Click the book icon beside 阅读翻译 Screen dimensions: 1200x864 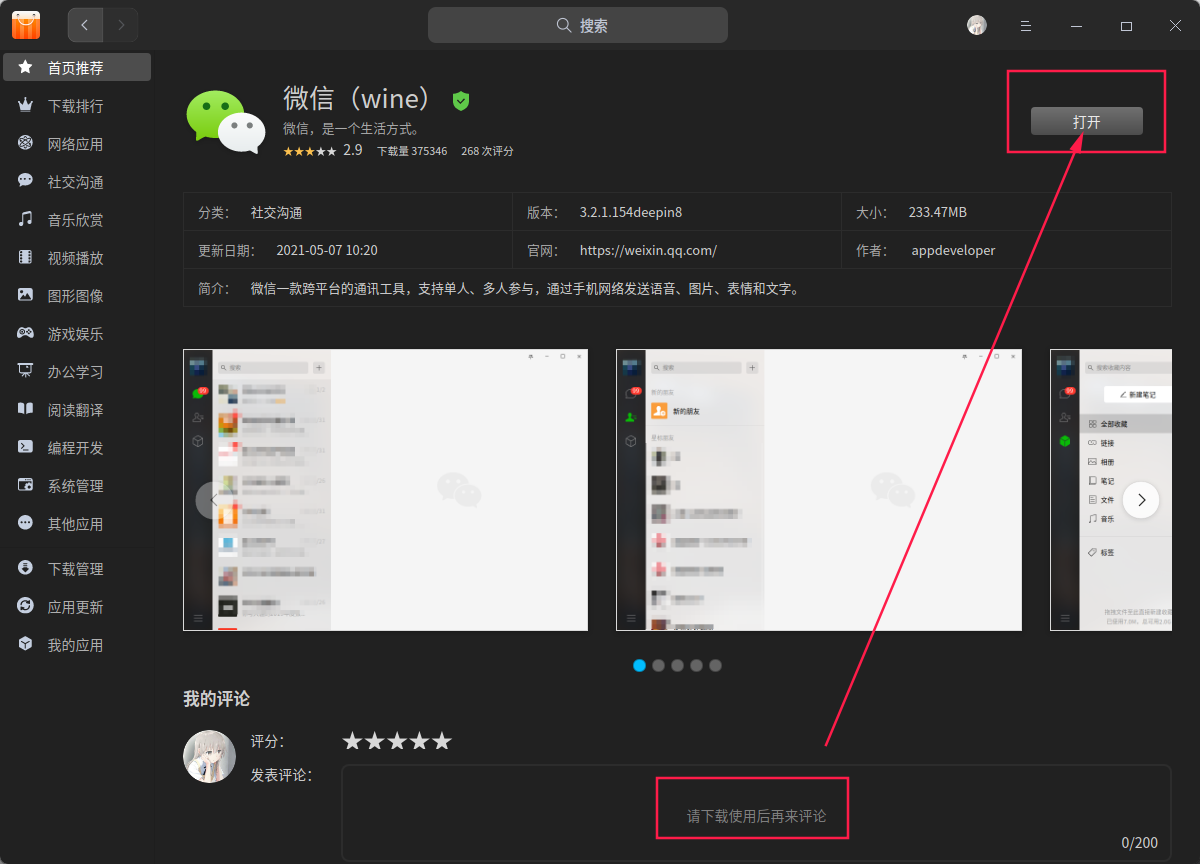pos(25,409)
